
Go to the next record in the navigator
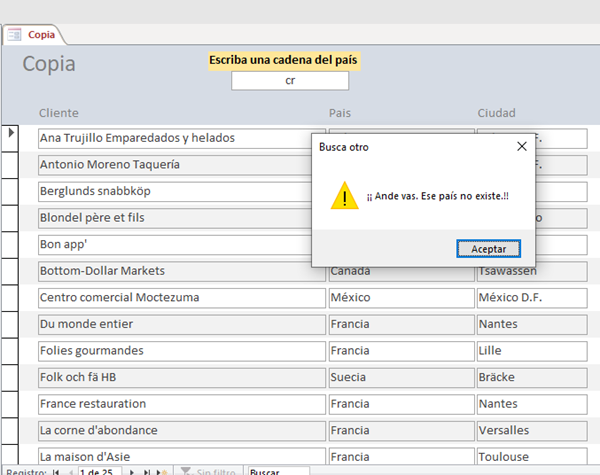(132, 472)
